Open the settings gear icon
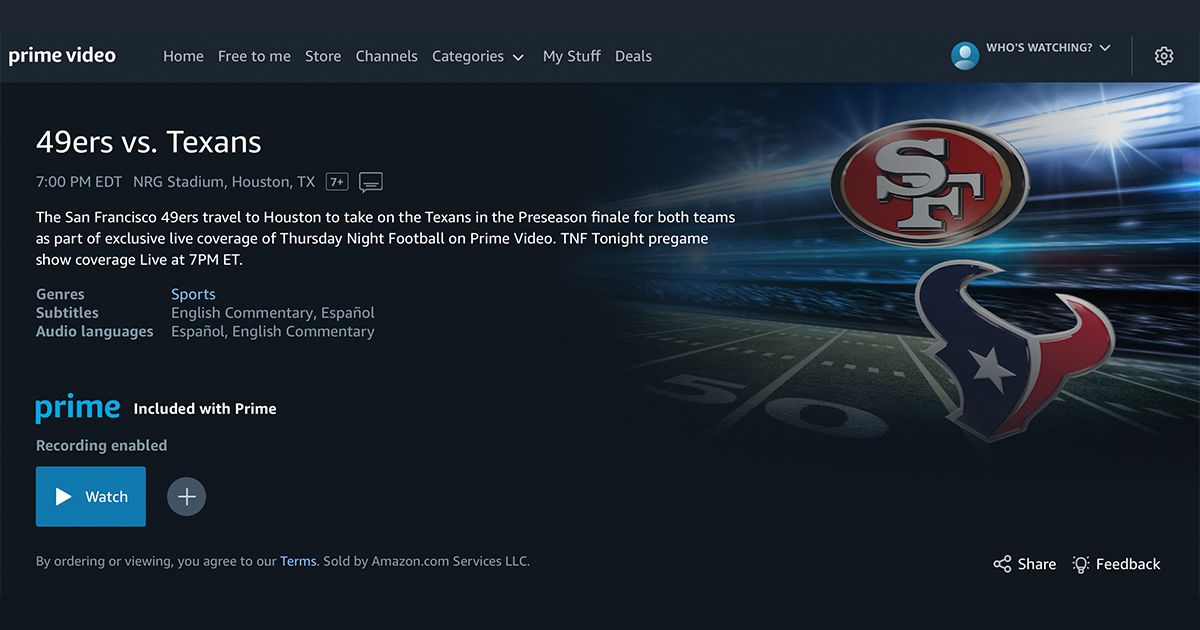Screen dimensions: 1200x630 point(1164,56)
